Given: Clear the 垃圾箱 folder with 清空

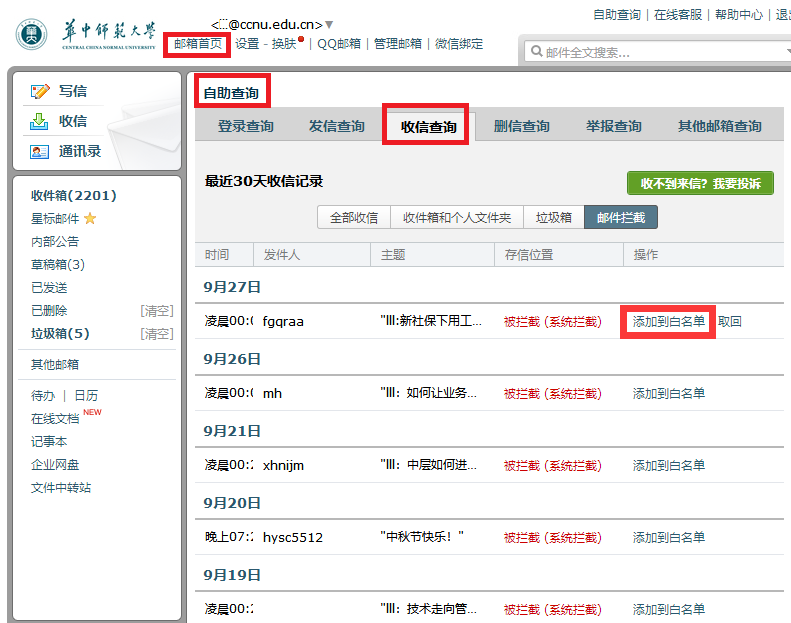Looking at the screenshot, I should 157,333.
